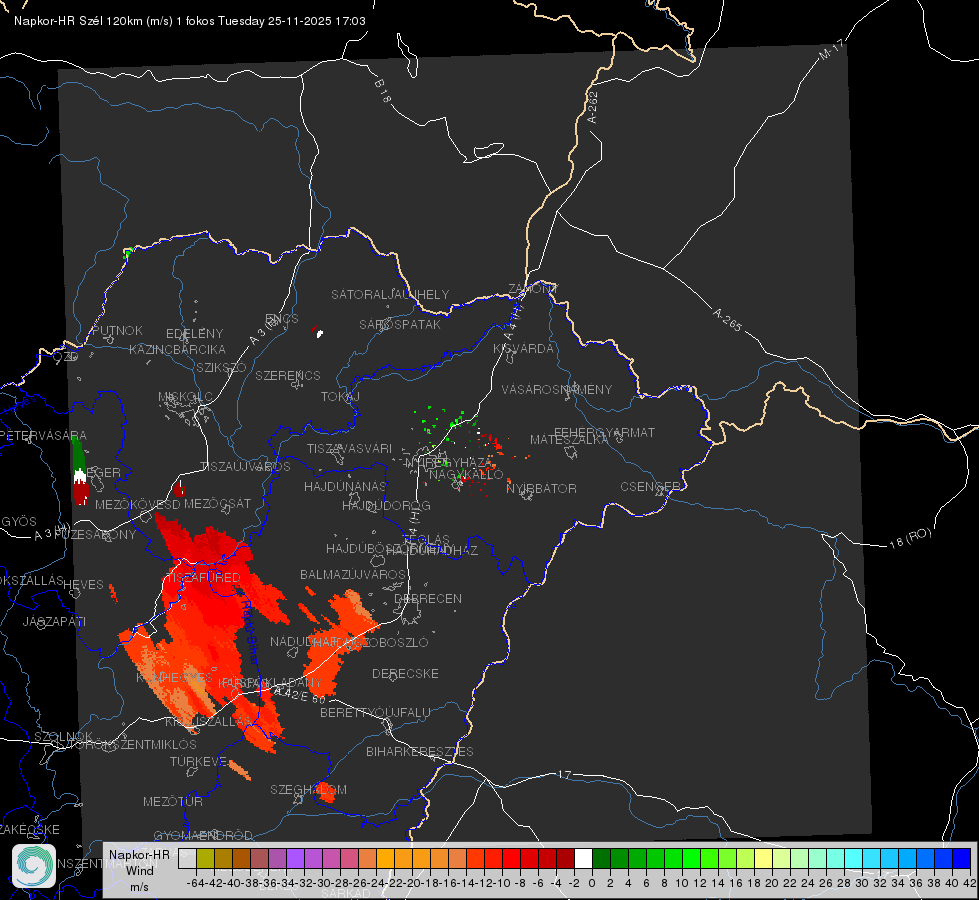Click the '18 (RO)' road label
Image resolution: width=979 pixels, height=900 pixels.
point(910,538)
